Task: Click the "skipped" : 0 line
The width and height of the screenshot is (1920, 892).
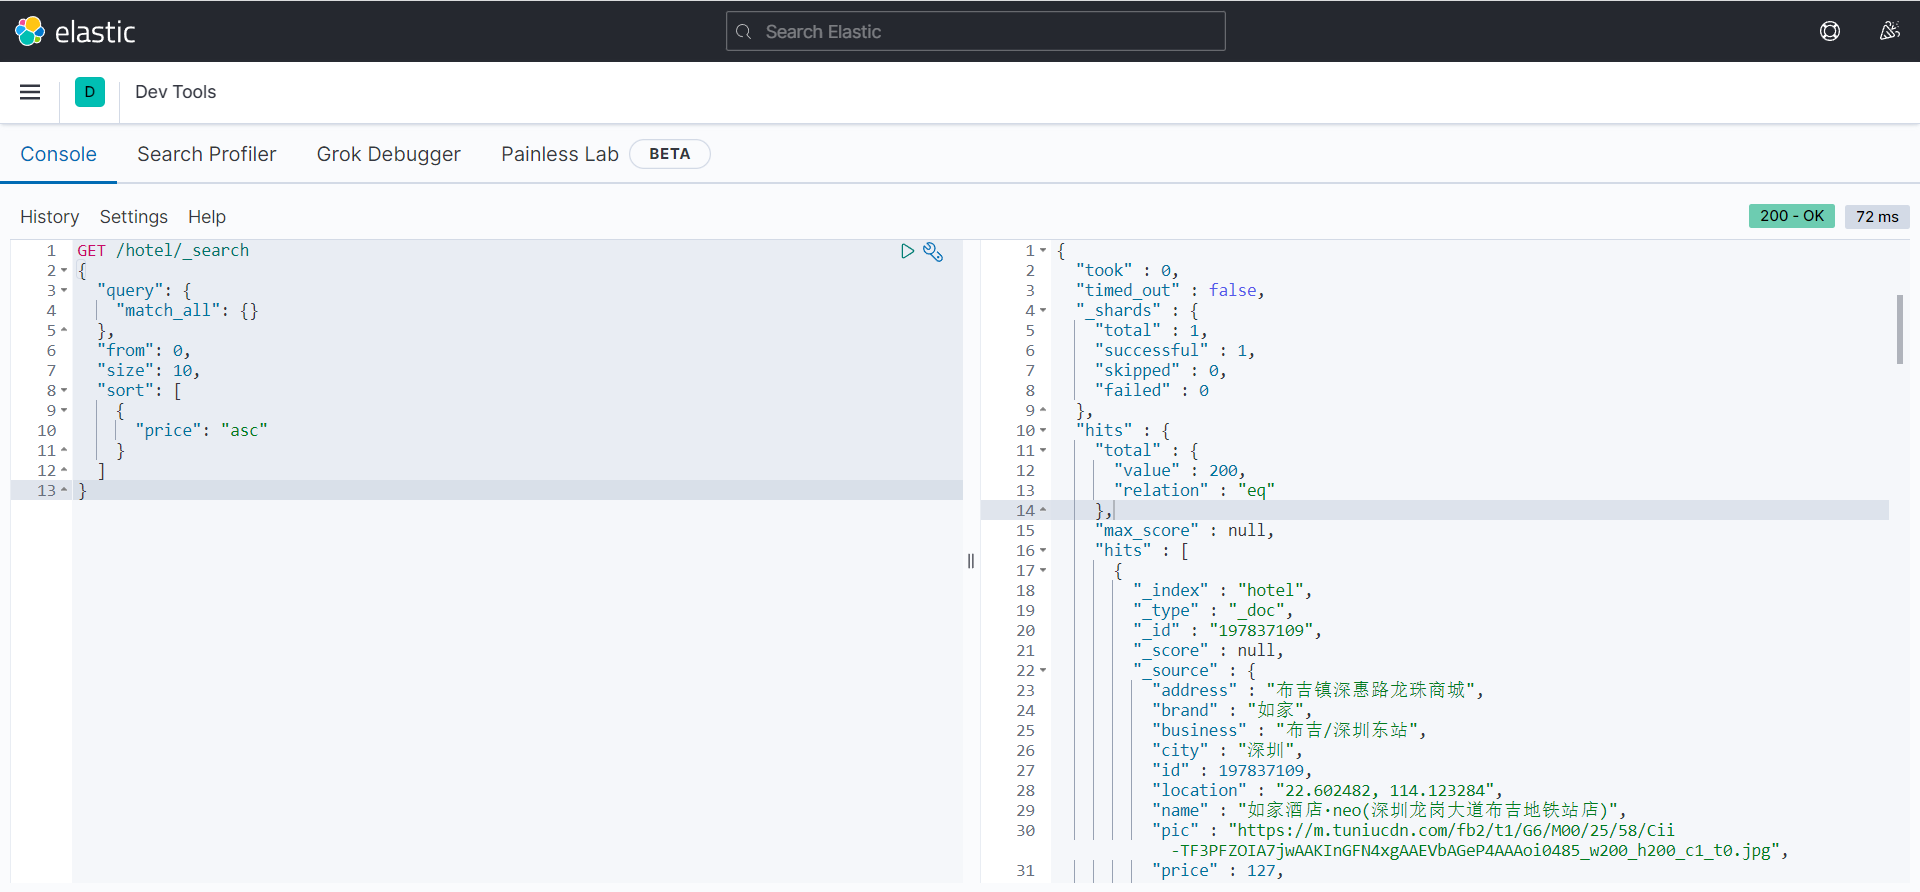Action: click(x=1160, y=370)
